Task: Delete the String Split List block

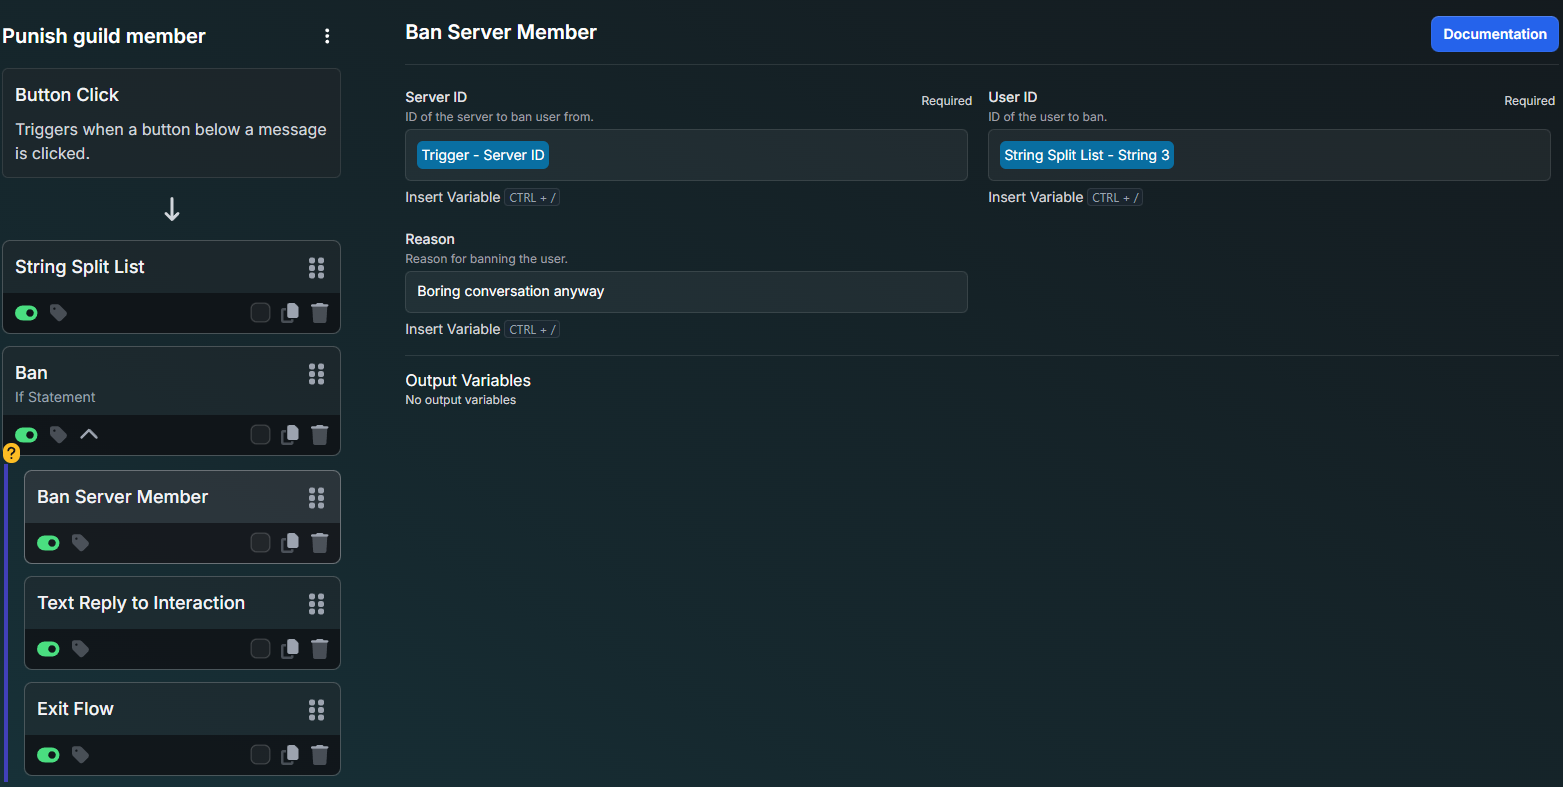Action: coord(320,313)
